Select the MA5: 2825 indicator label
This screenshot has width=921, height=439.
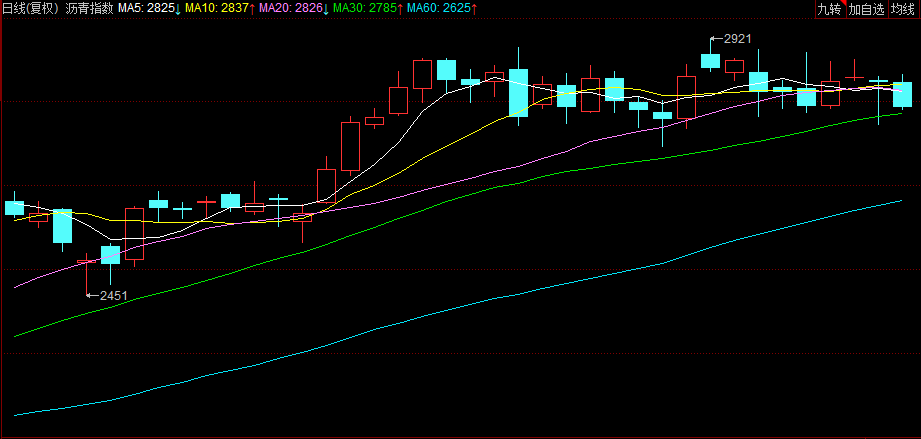(149, 9)
